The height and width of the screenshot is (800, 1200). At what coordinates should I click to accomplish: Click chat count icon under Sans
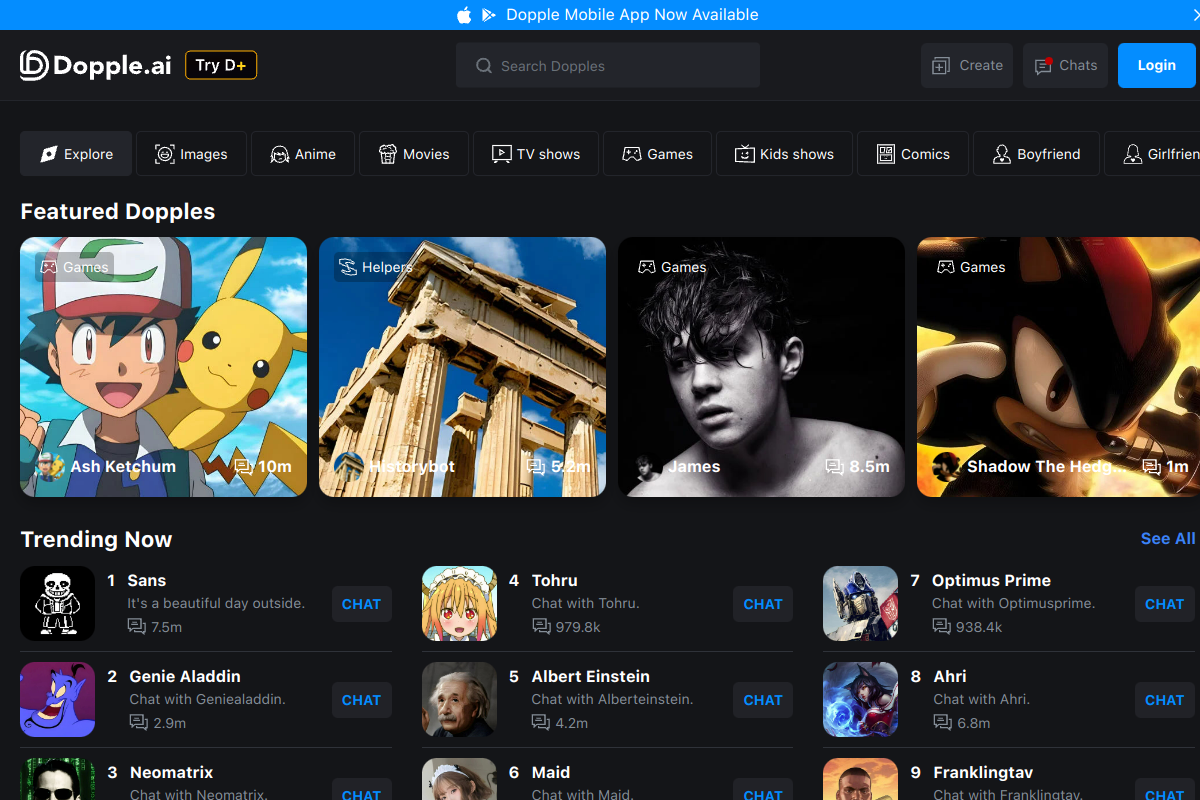pyautogui.click(x=137, y=627)
